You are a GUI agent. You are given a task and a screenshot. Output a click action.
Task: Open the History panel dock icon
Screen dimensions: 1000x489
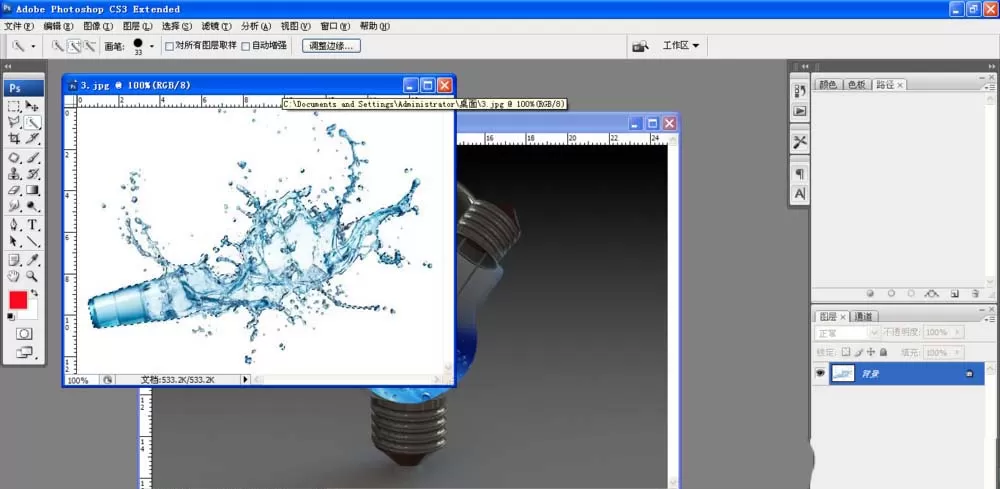pos(800,91)
